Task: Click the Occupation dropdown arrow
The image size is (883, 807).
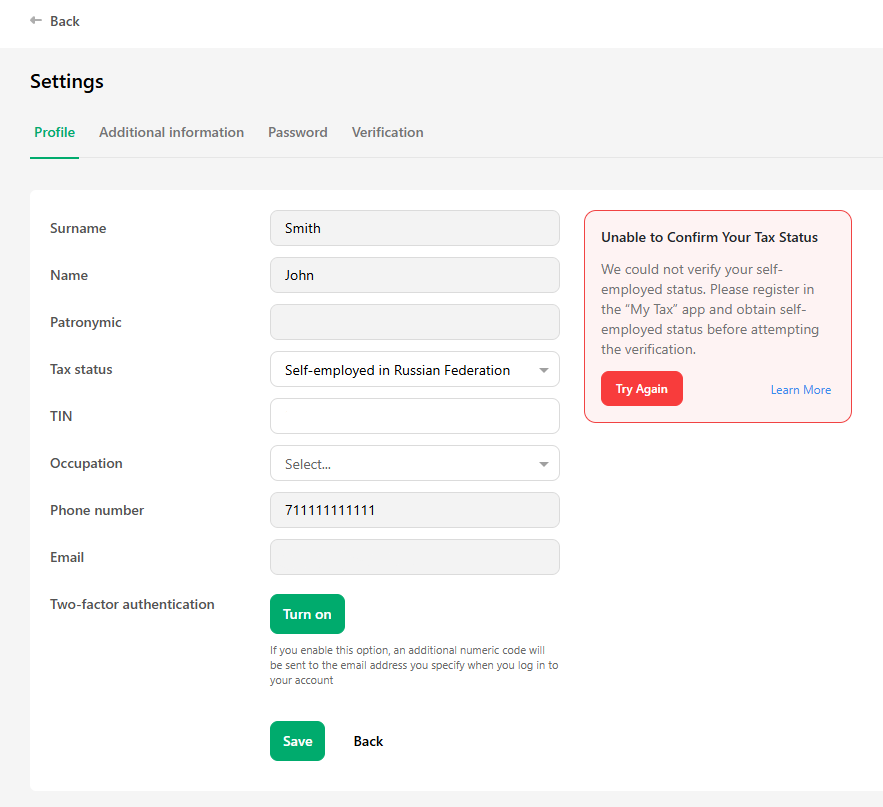Action: pos(543,464)
